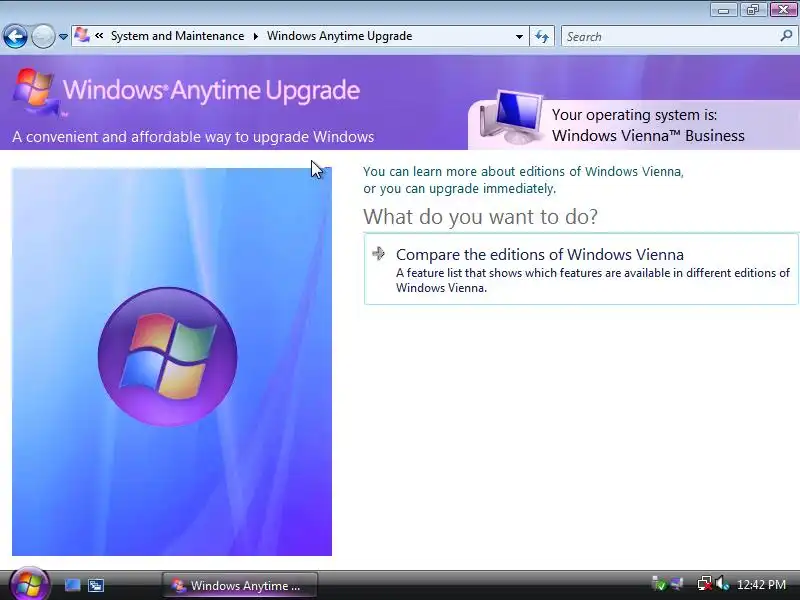Image resolution: width=800 pixels, height=600 pixels.
Task: Click the green arrow beside Compare editions
Action: (x=379, y=253)
